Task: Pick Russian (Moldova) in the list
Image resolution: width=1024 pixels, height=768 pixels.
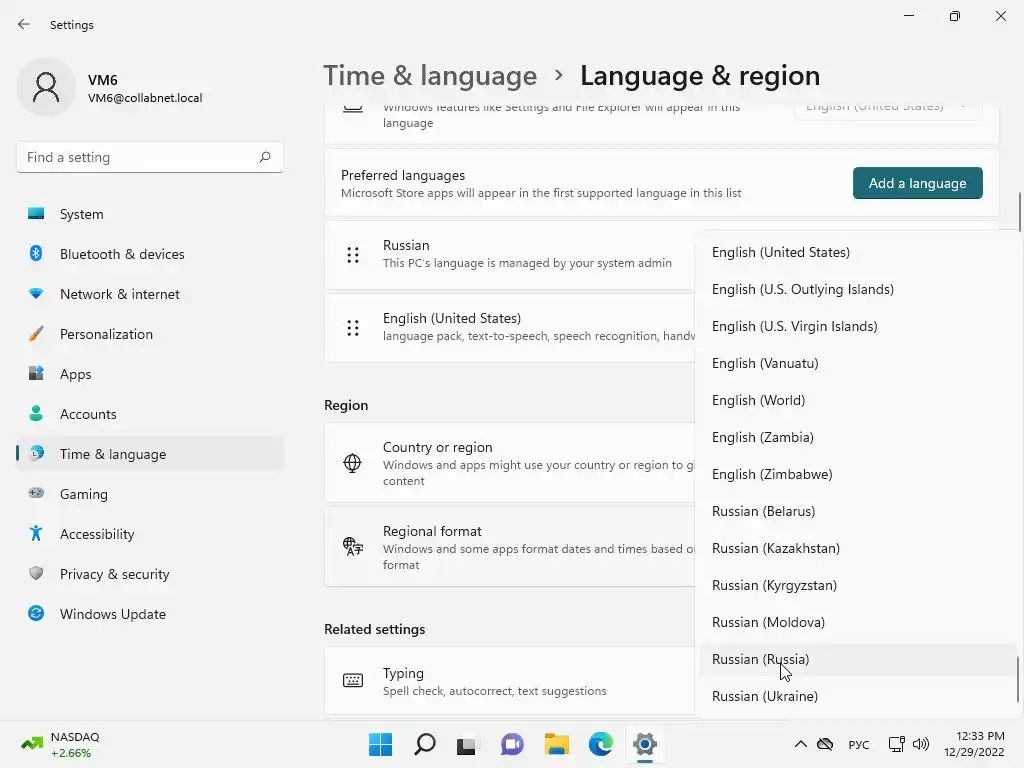Action: pos(856,622)
